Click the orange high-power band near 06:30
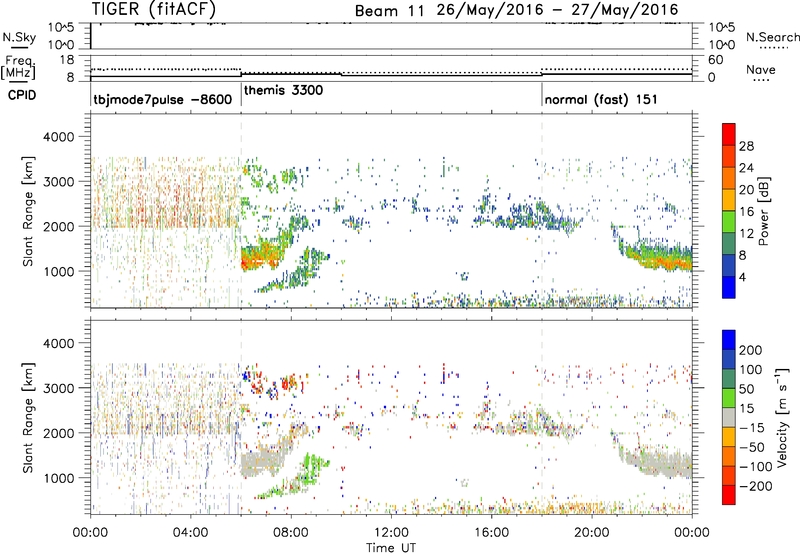800x554 pixels. point(260,259)
